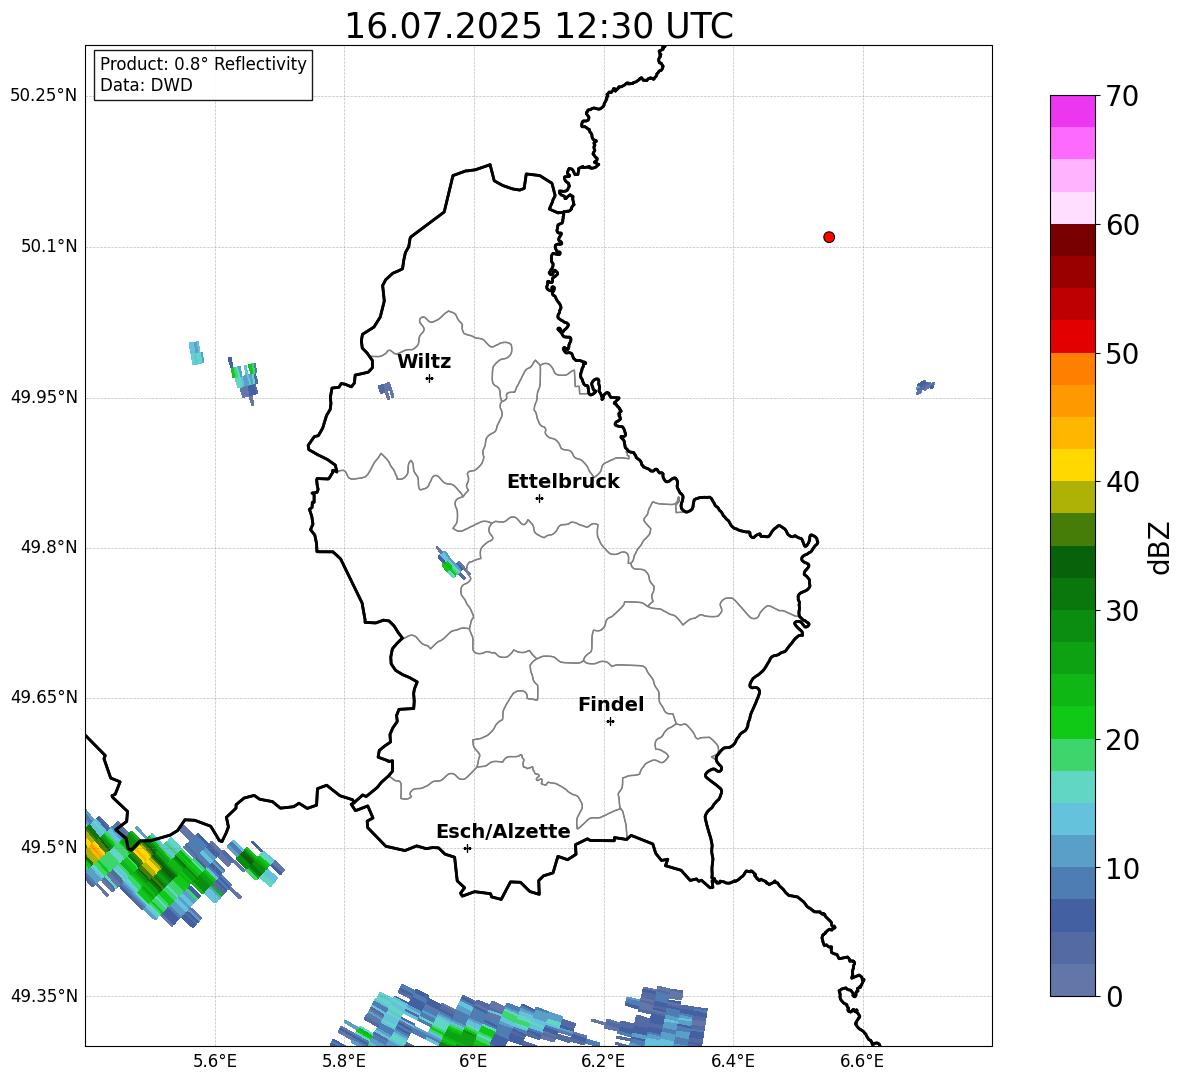Click the small radar echo west of Wiltz
1184x1081 pixels.
click(x=386, y=390)
